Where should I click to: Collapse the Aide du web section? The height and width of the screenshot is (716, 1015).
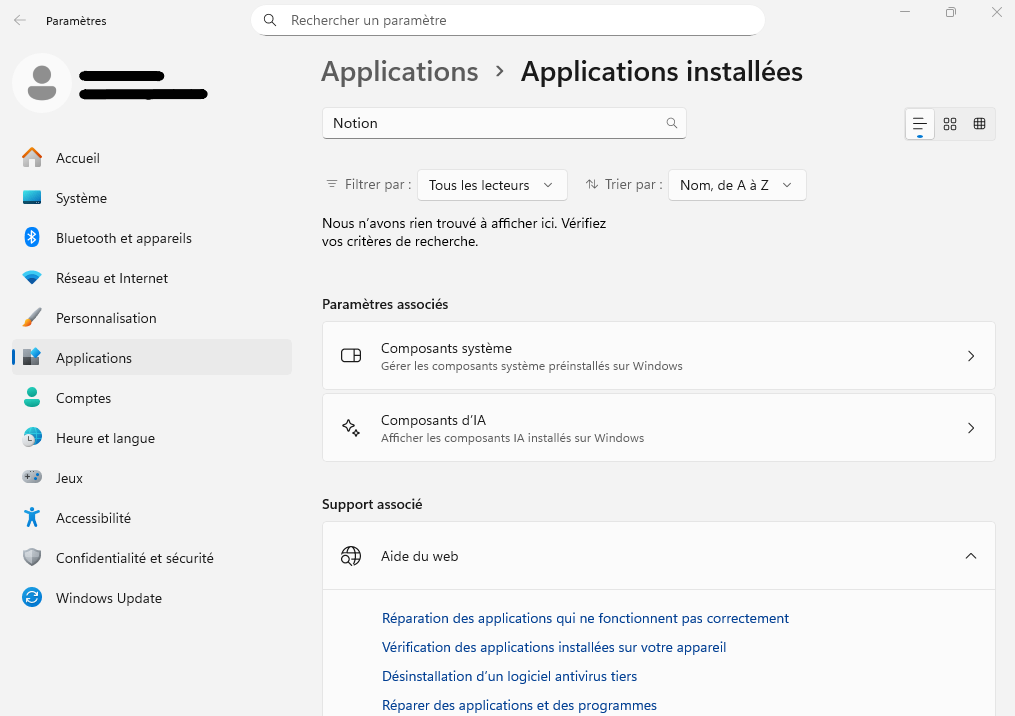pyautogui.click(x=970, y=556)
